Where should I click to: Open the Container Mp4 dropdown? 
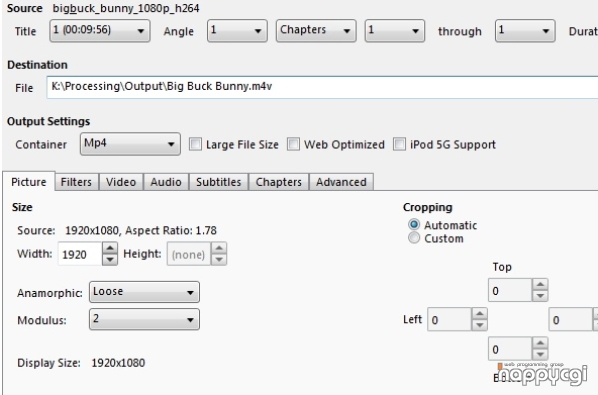pos(130,144)
